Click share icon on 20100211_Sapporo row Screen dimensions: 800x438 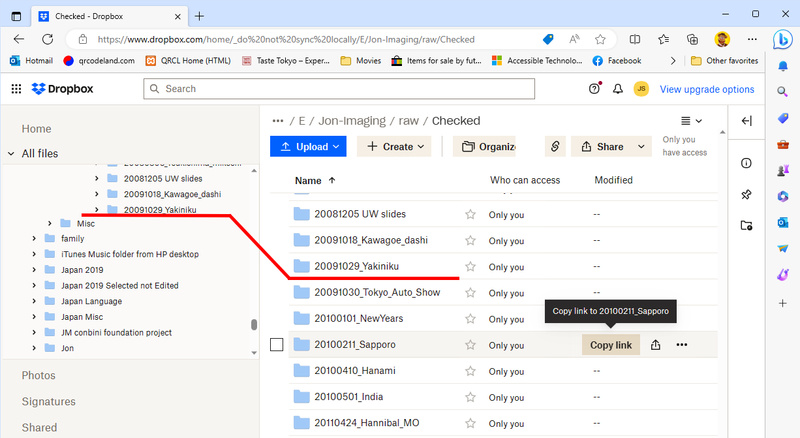coord(655,345)
